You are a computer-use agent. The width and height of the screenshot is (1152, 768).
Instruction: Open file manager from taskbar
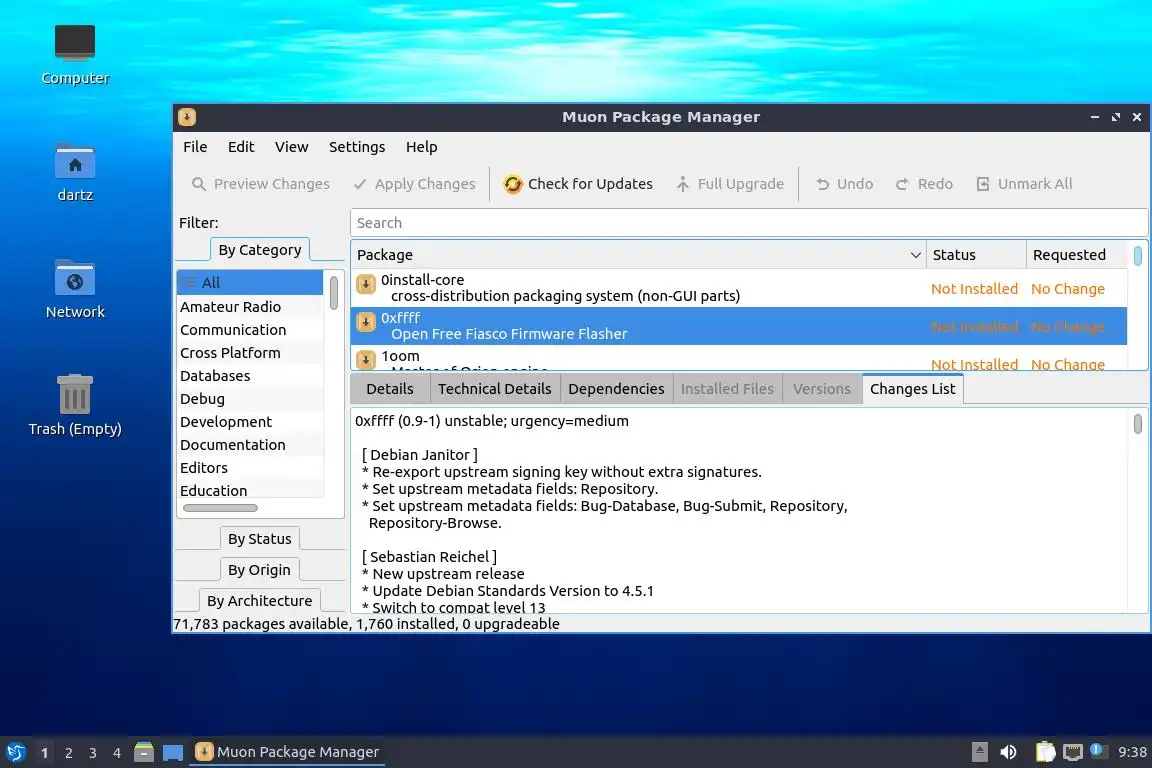pyautogui.click(x=144, y=752)
